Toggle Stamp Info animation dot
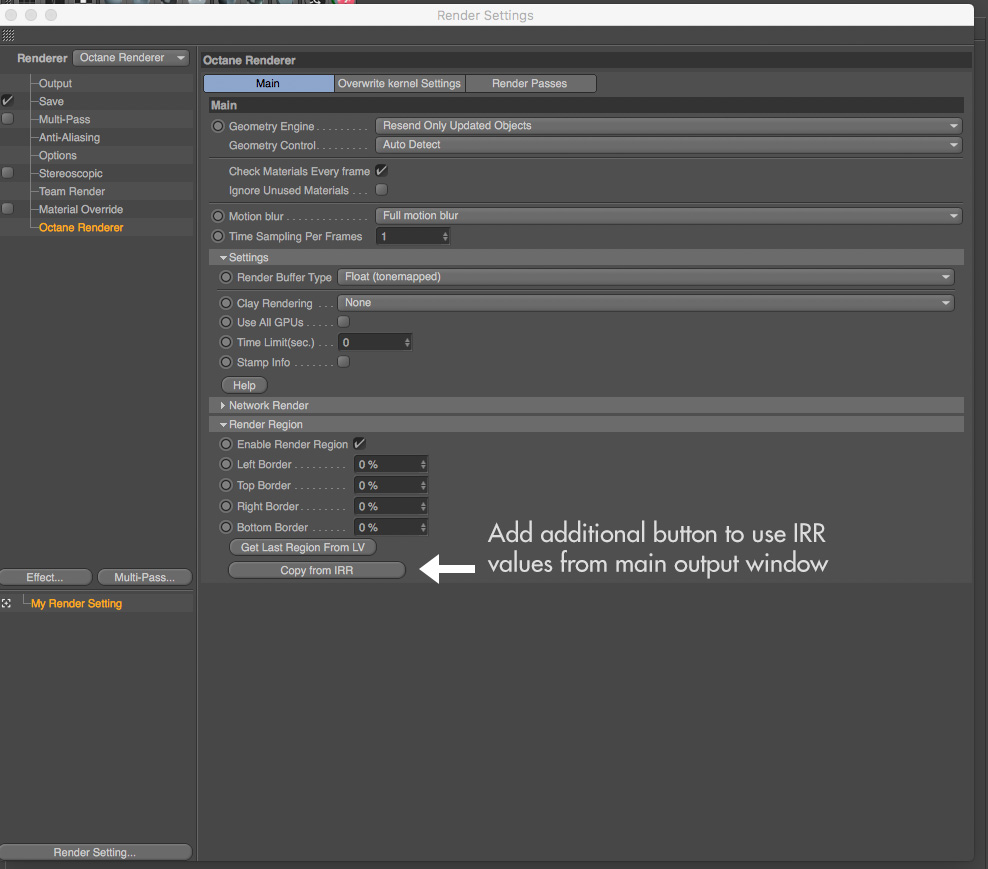The width and height of the screenshot is (988, 869). pos(226,362)
